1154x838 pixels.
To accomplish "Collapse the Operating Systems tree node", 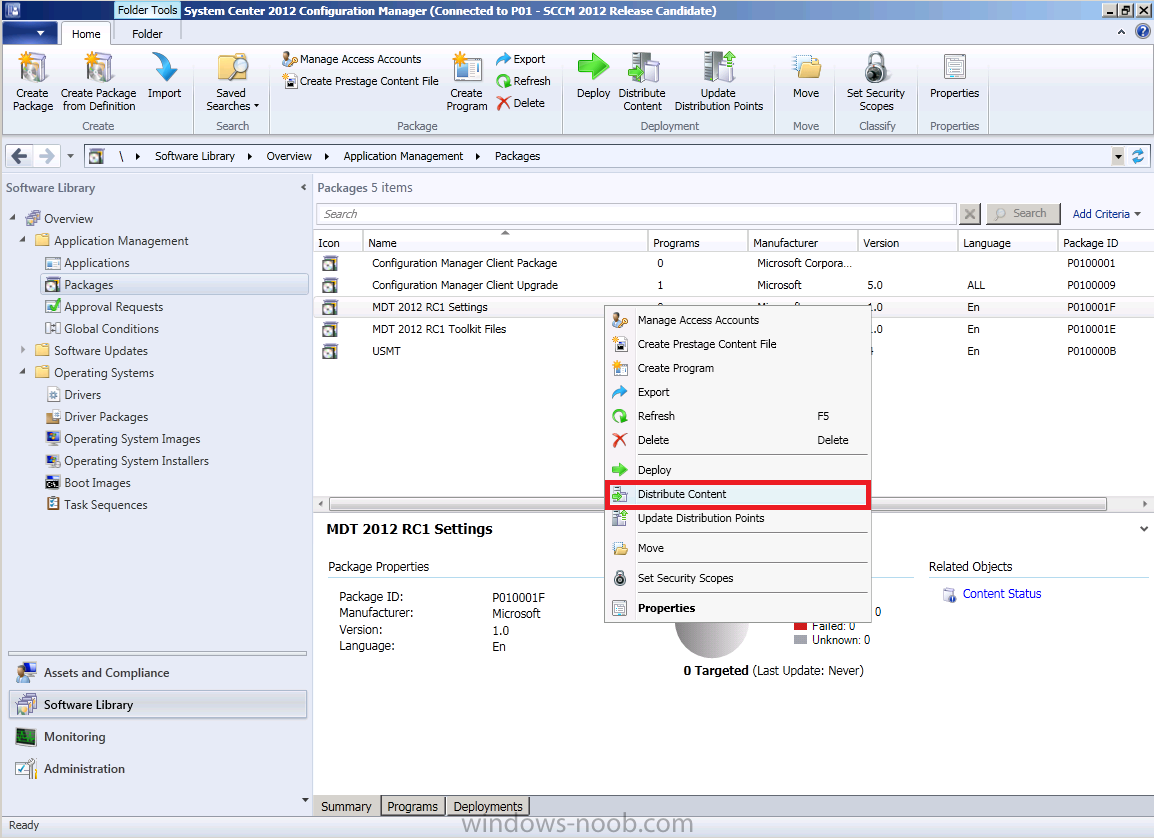I will tap(23, 372).
